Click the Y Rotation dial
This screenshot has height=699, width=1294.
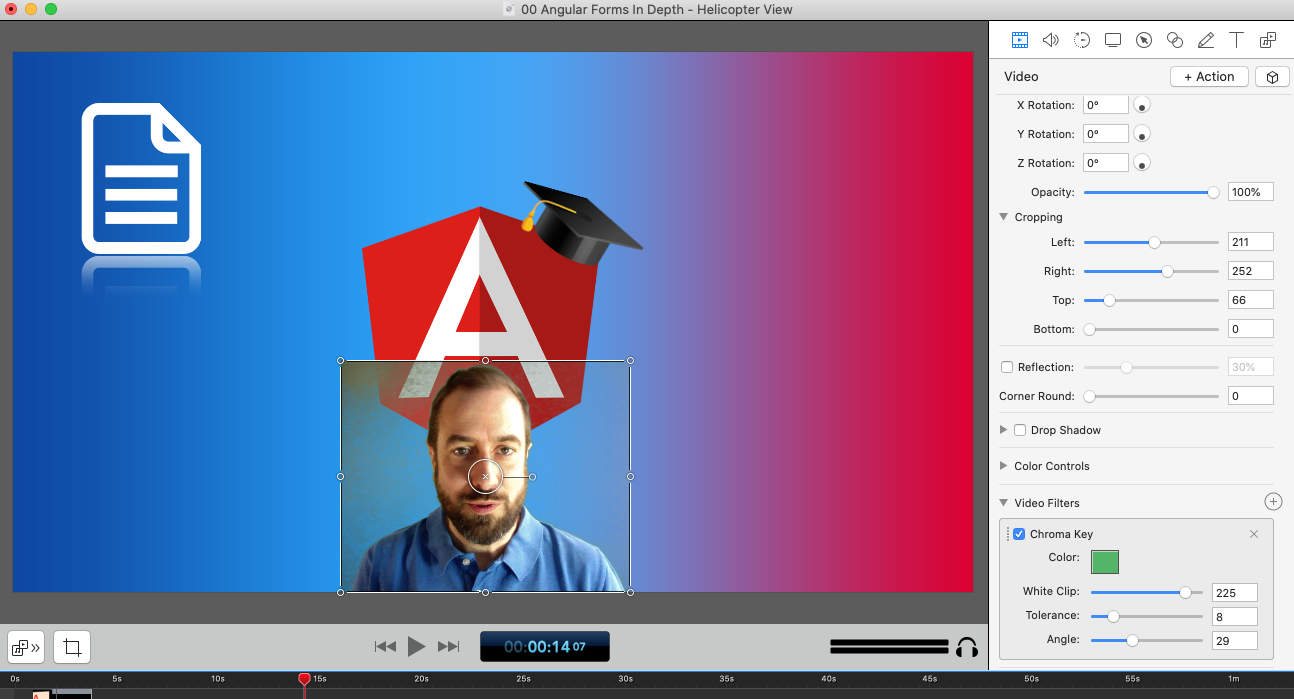point(1141,134)
